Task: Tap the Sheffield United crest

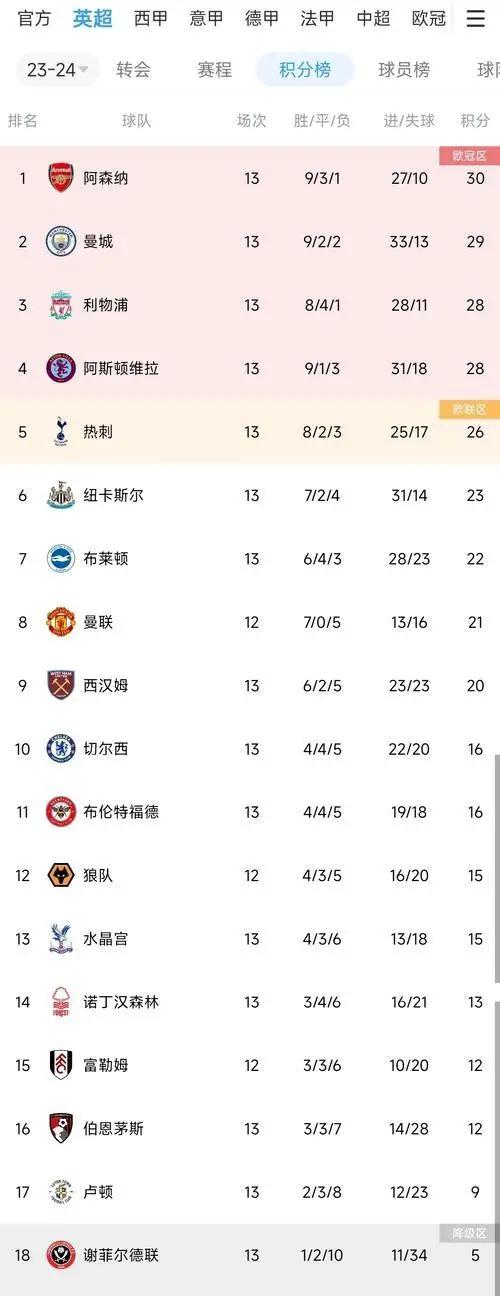Action: tap(61, 1255)
